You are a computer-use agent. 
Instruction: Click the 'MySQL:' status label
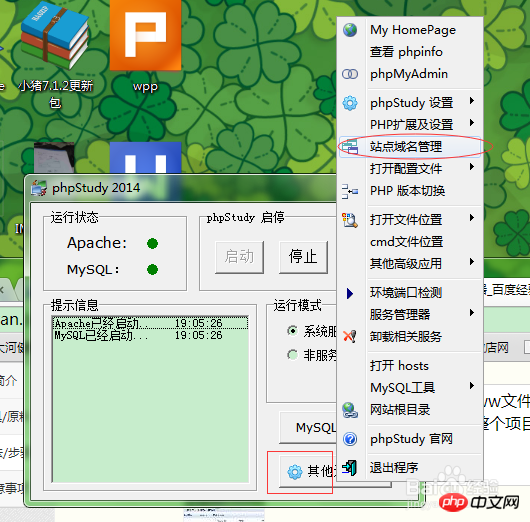click(93, 270)
